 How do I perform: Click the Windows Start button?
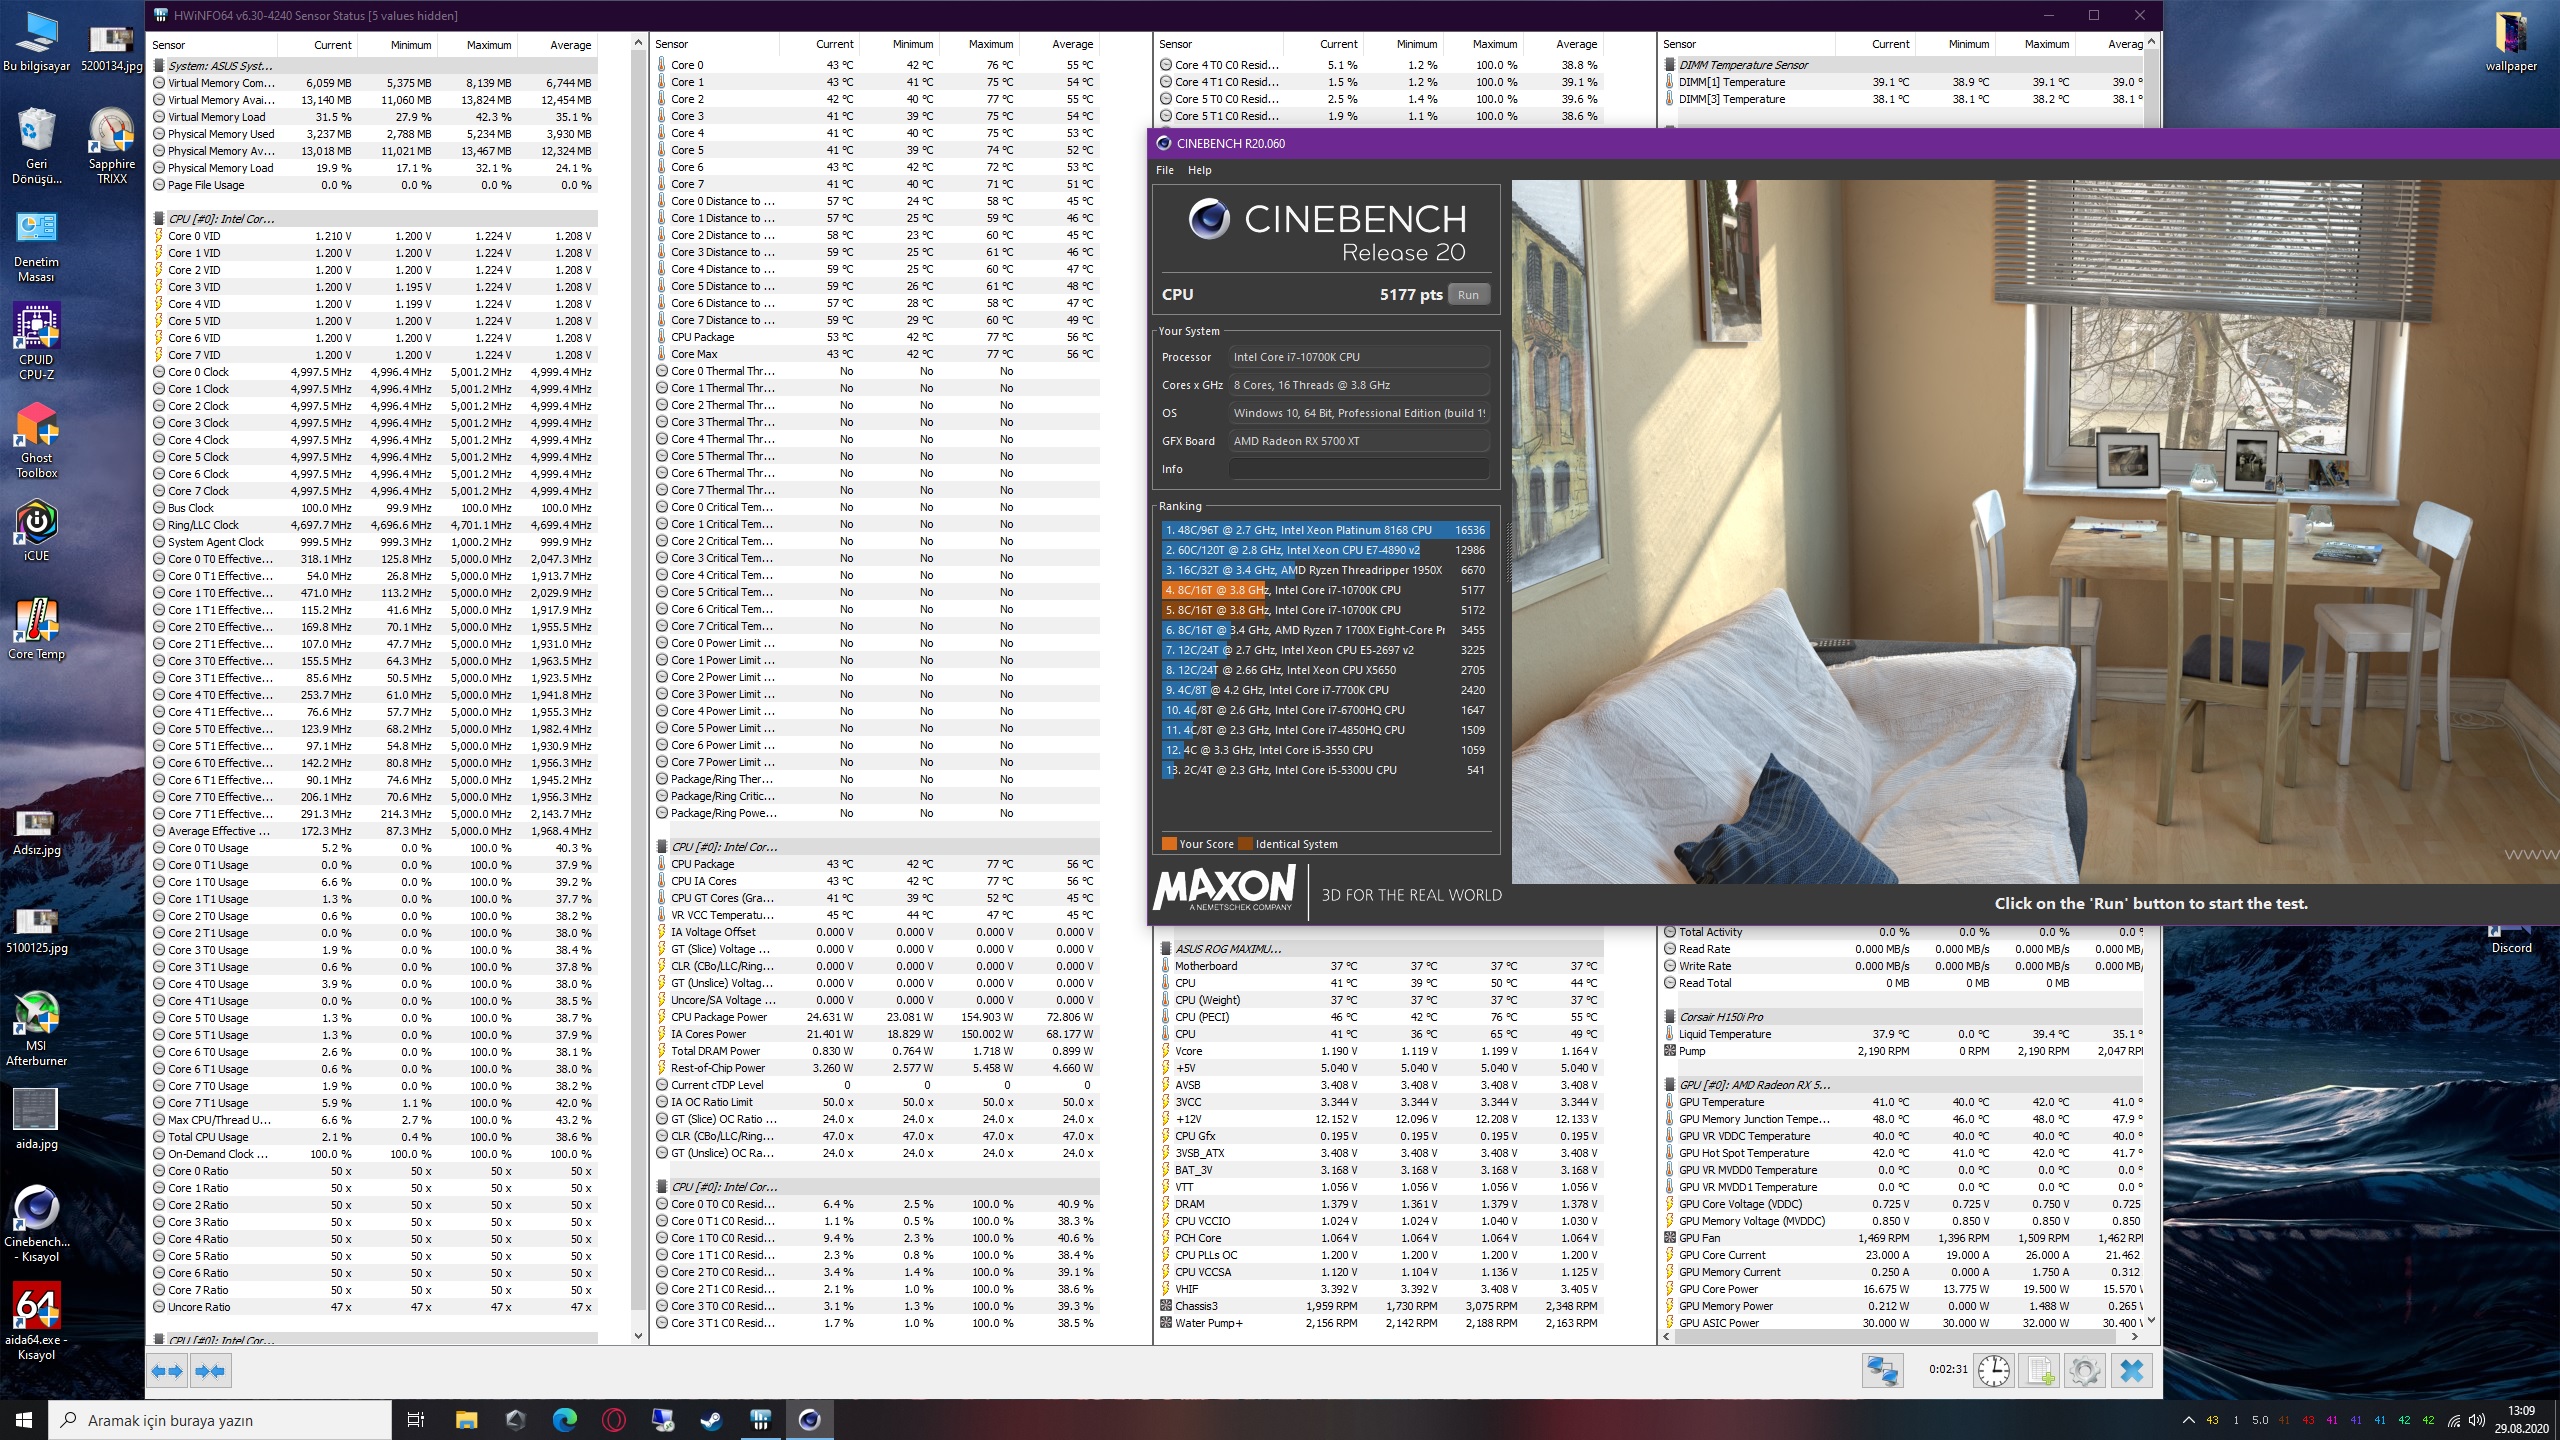24,1419
